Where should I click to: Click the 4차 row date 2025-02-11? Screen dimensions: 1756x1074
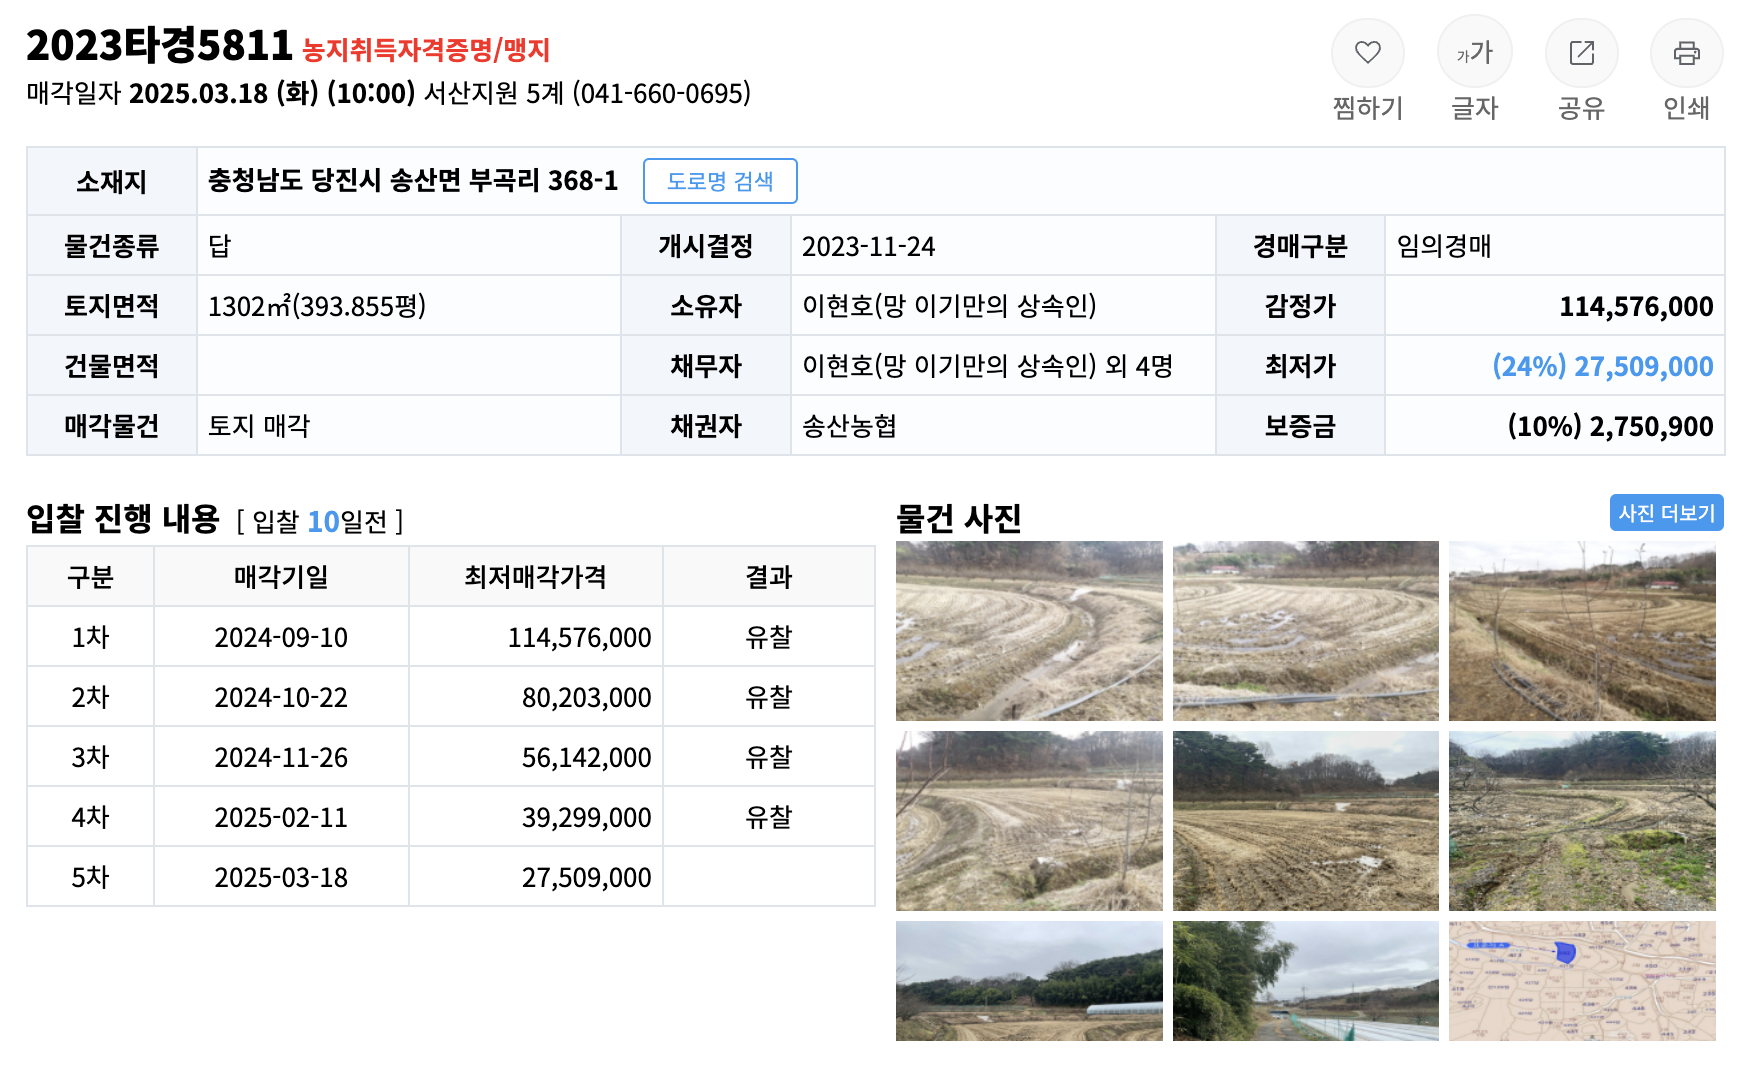281,817
